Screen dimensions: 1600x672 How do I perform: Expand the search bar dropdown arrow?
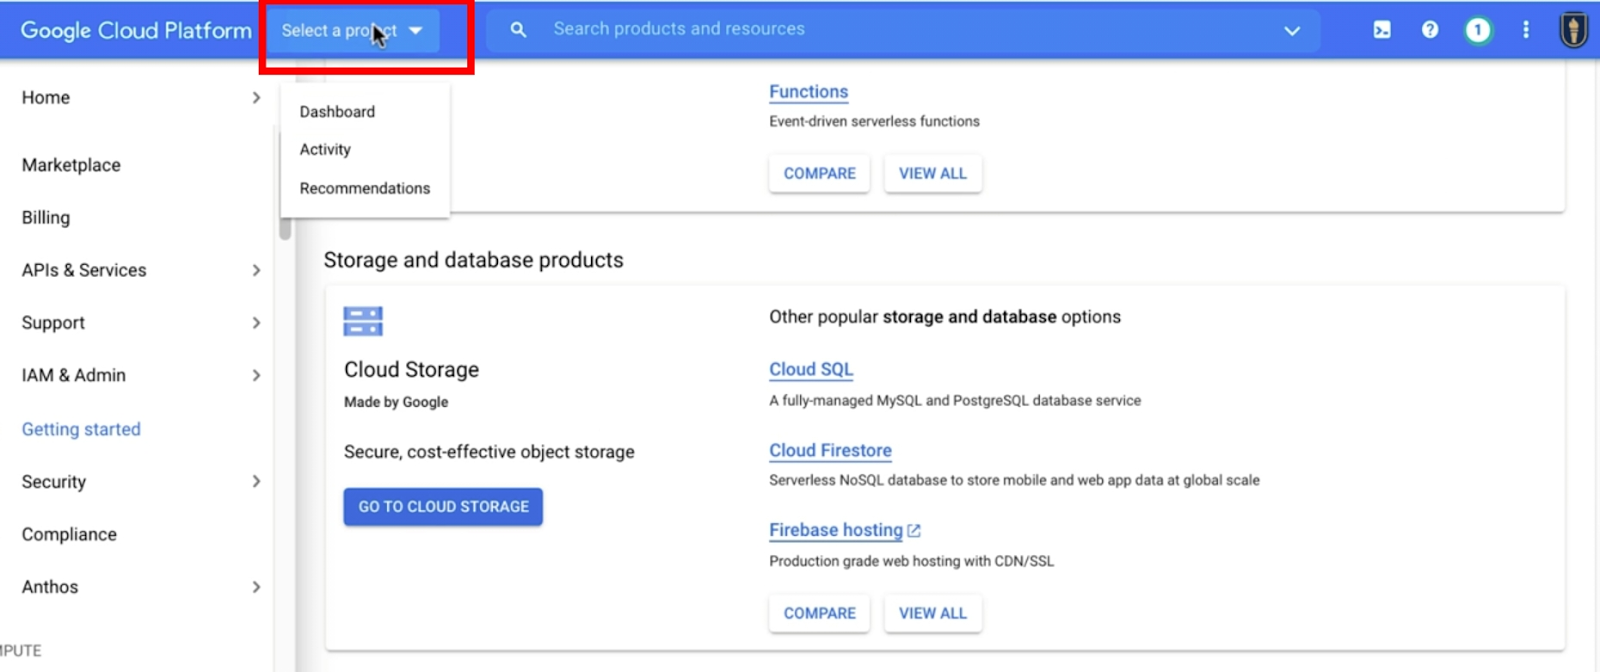1292,30
